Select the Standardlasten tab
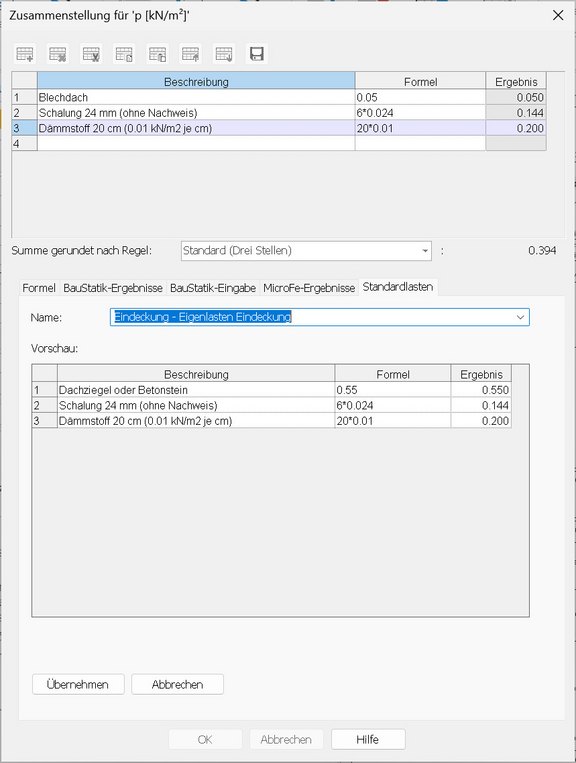 pos(398,287)
